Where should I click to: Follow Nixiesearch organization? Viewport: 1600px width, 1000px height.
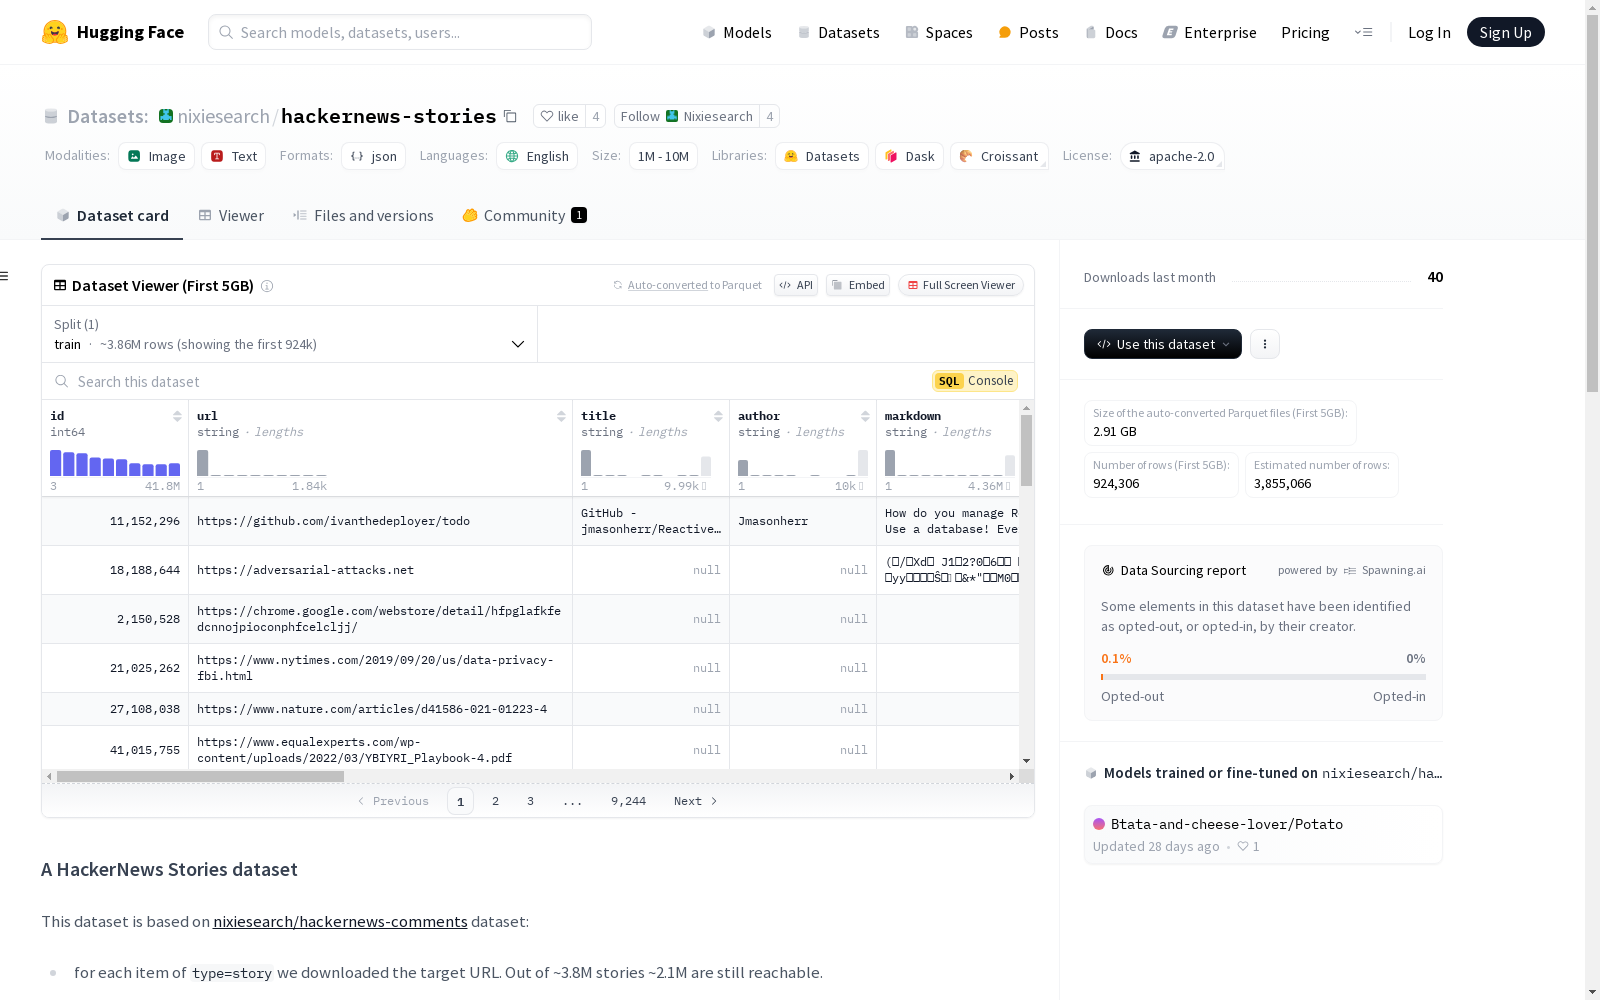tap(687, 116)
